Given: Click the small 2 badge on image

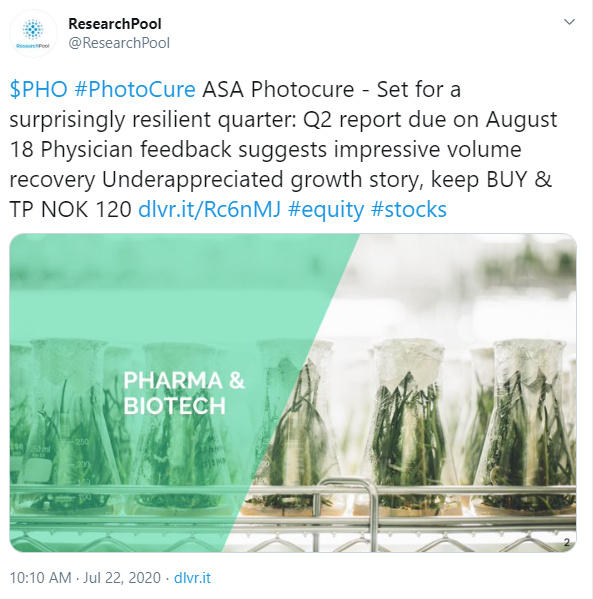Looking at the screenshot, I should click(567, 542).
